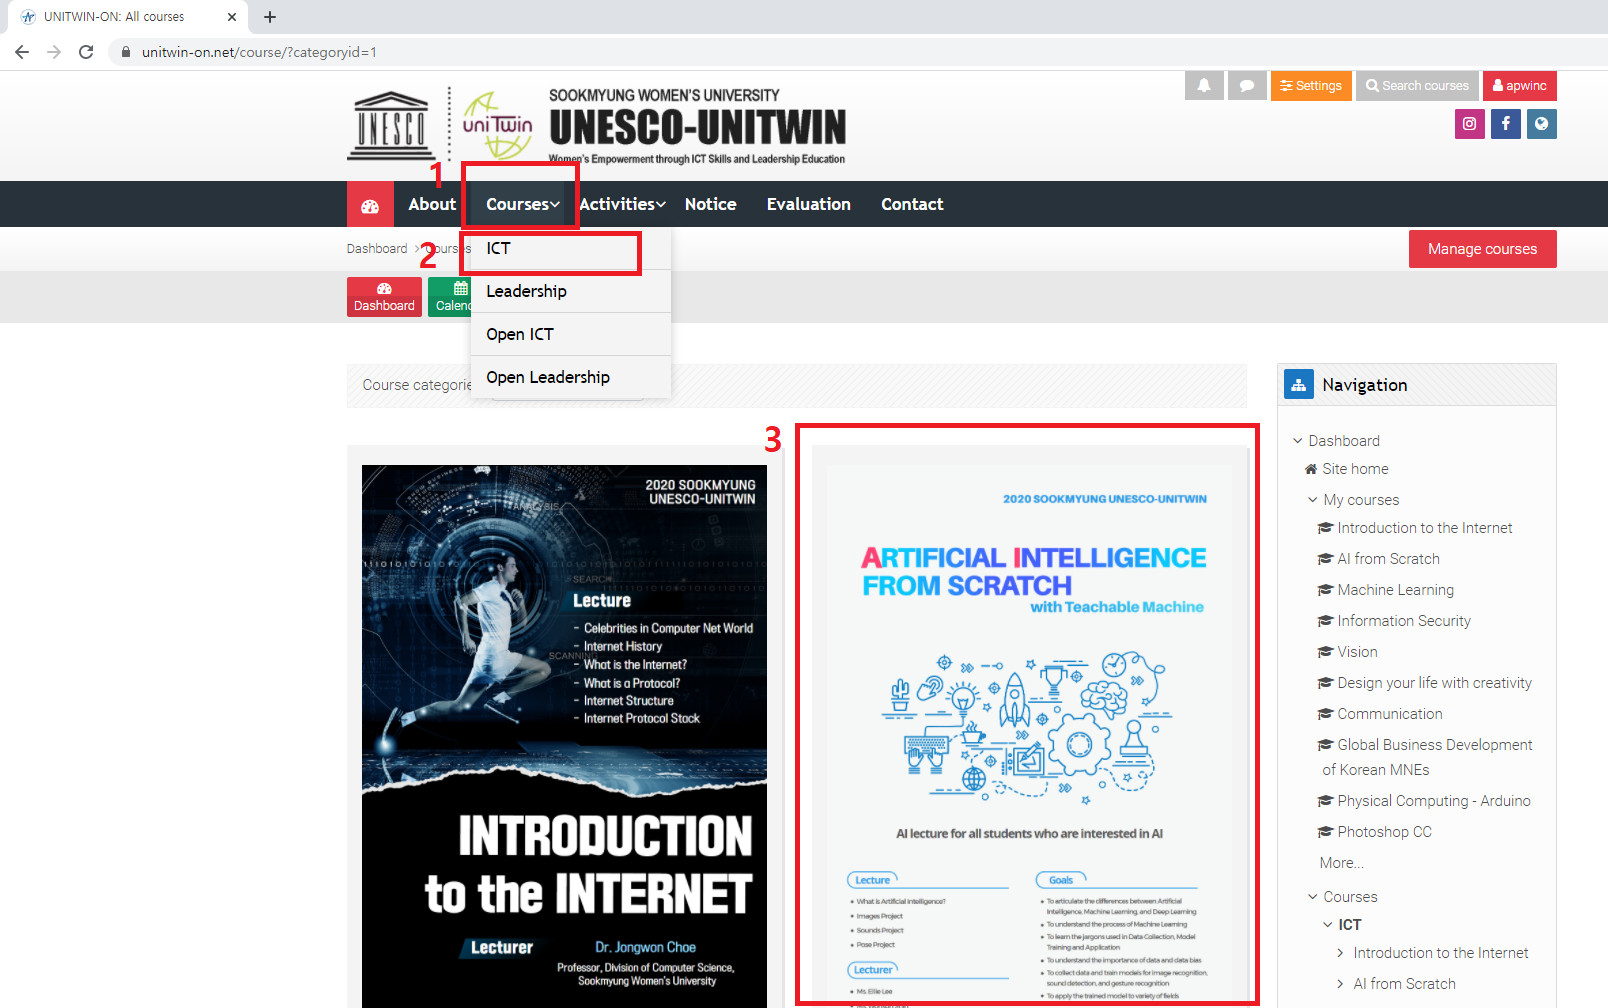
Task: Open the apwinc user menu
Action: pyautogui.click(x=1519, y=86)
